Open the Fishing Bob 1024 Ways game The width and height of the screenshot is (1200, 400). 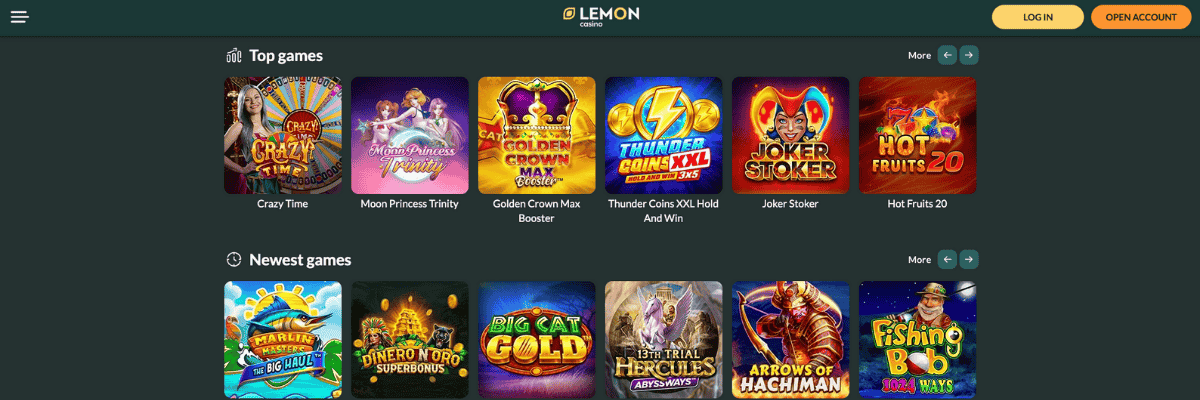pos(917,340)
